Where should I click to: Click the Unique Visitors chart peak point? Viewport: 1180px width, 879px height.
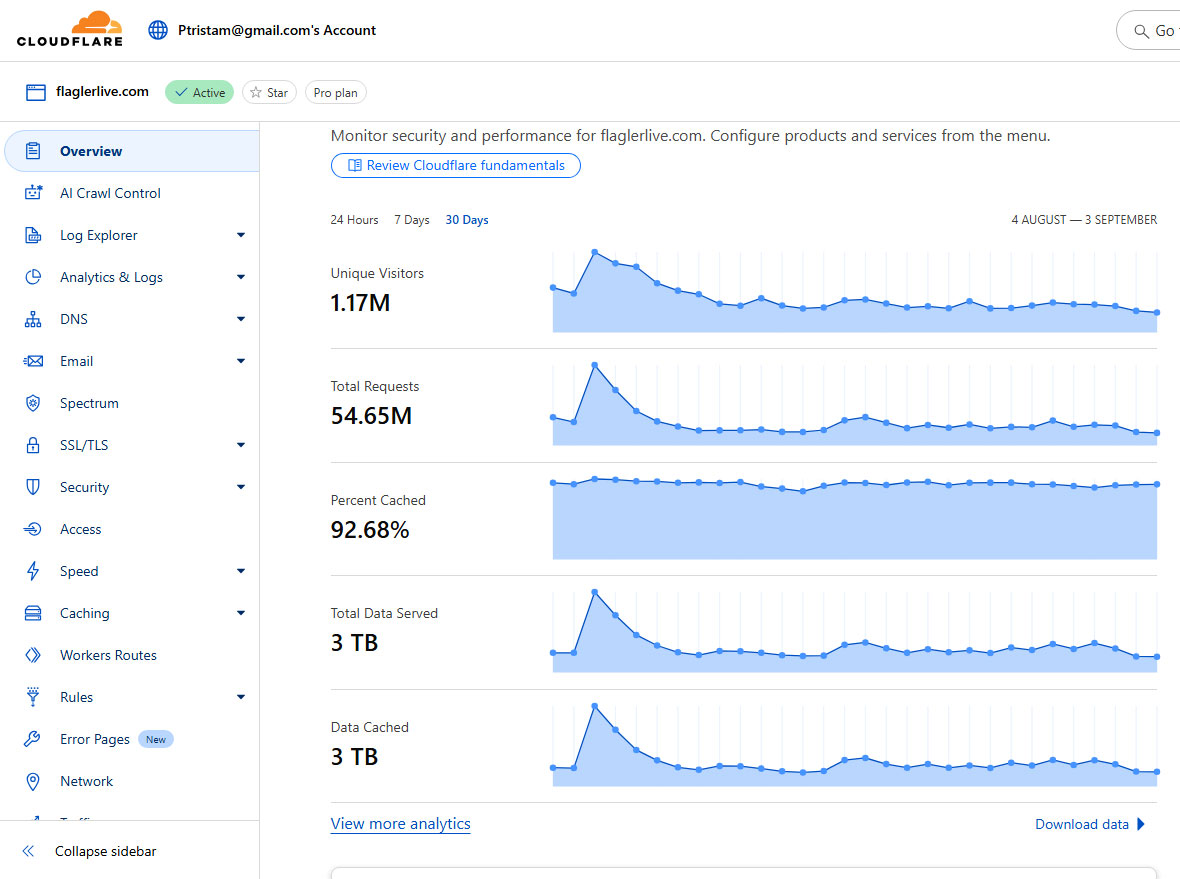pos(595,252)
